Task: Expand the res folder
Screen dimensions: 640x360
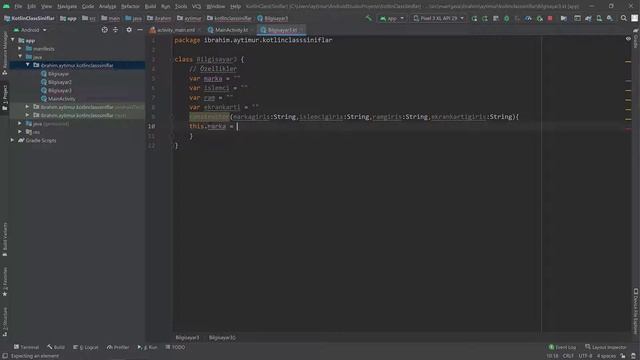Action: tap(20, 132)
